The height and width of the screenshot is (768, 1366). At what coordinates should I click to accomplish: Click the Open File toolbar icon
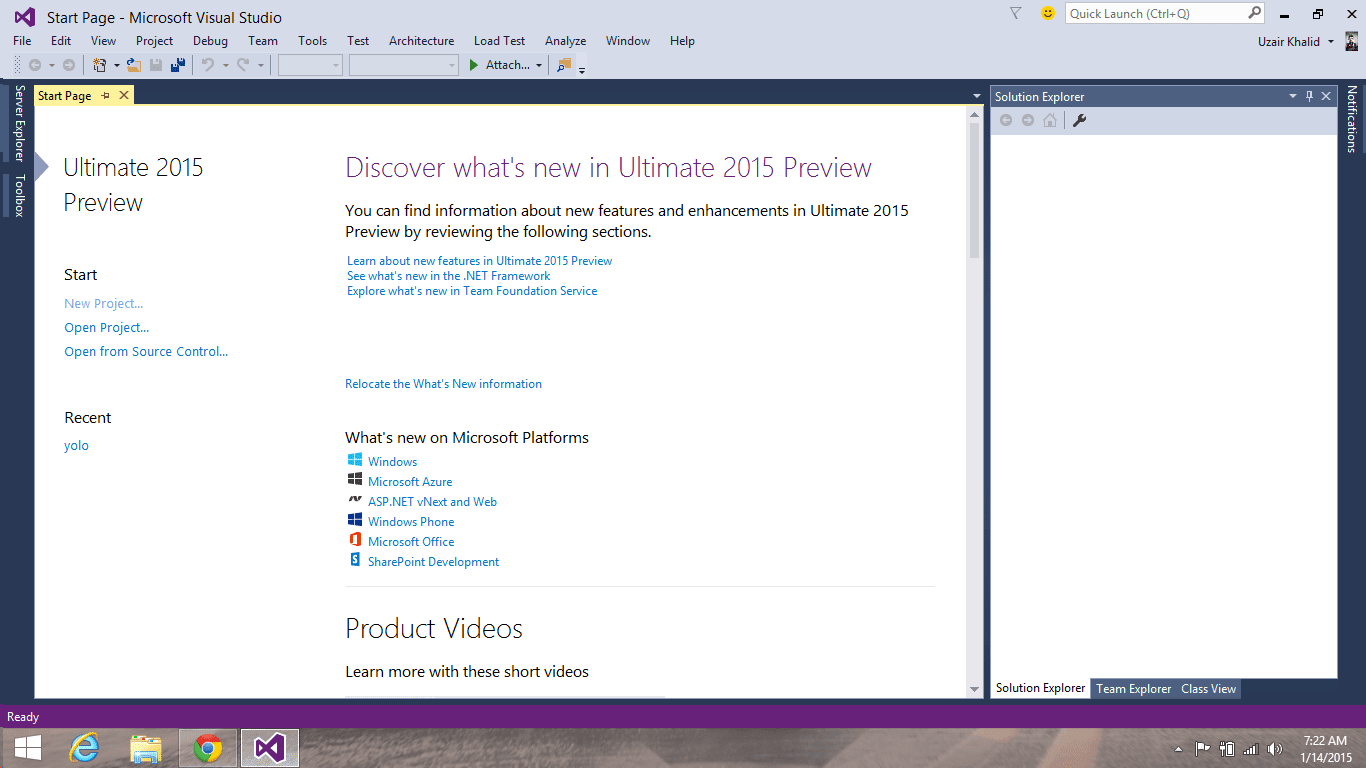click(x=133, y=65)
